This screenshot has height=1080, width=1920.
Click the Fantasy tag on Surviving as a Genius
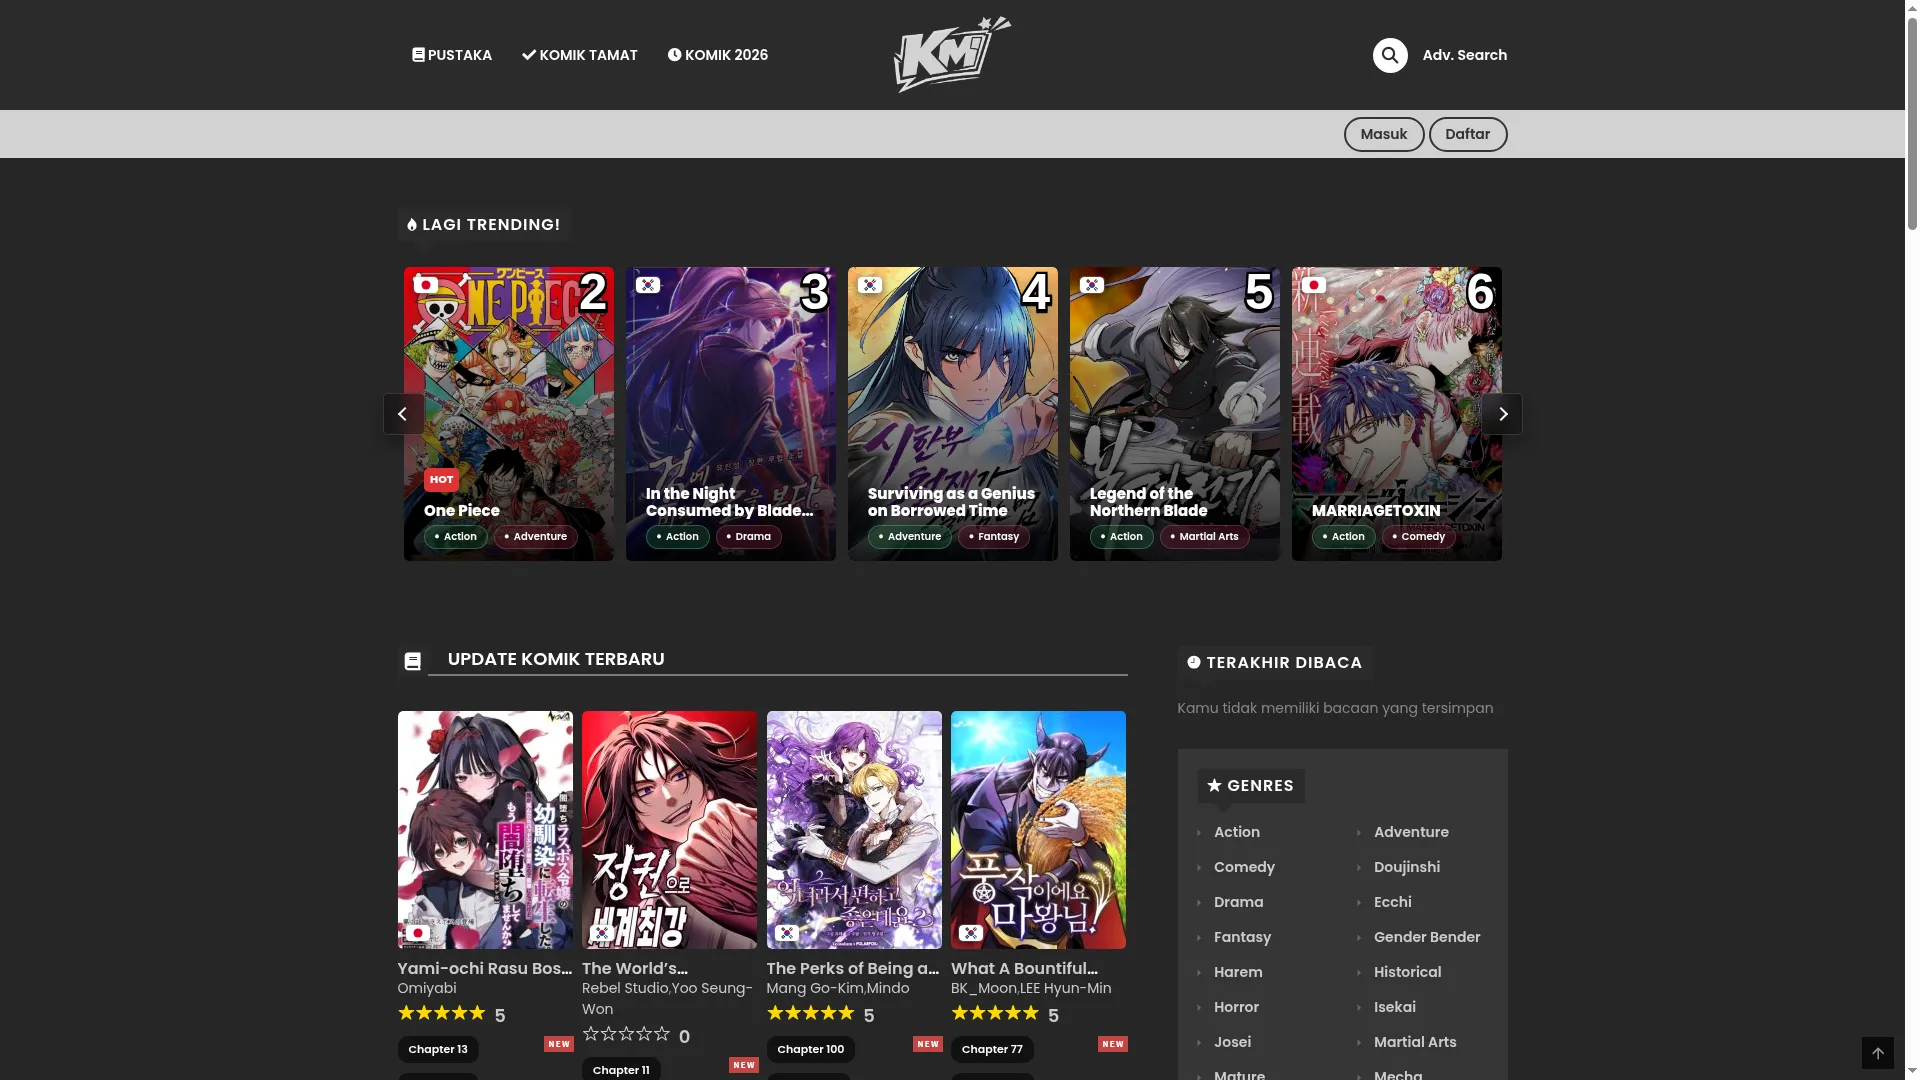click(994, 537)
